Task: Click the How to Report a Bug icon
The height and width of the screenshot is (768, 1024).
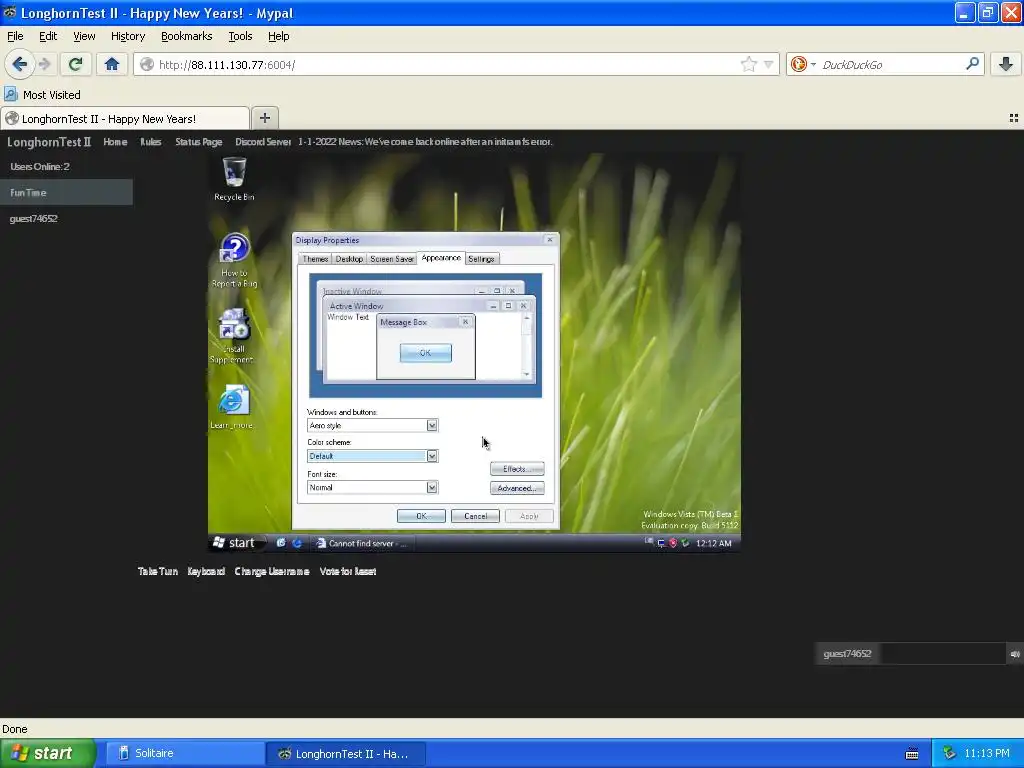Action: pos(234,261)
